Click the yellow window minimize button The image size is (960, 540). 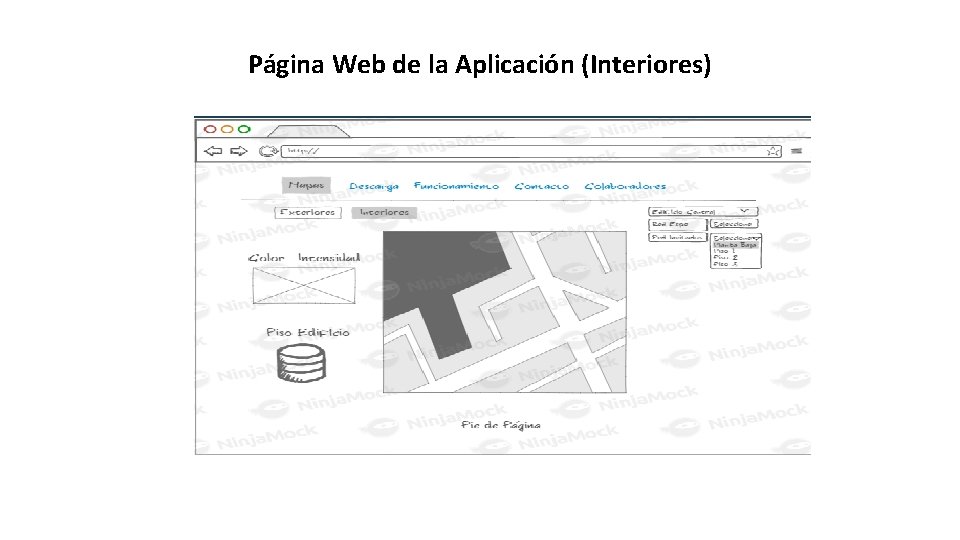[x=227, y=129]
